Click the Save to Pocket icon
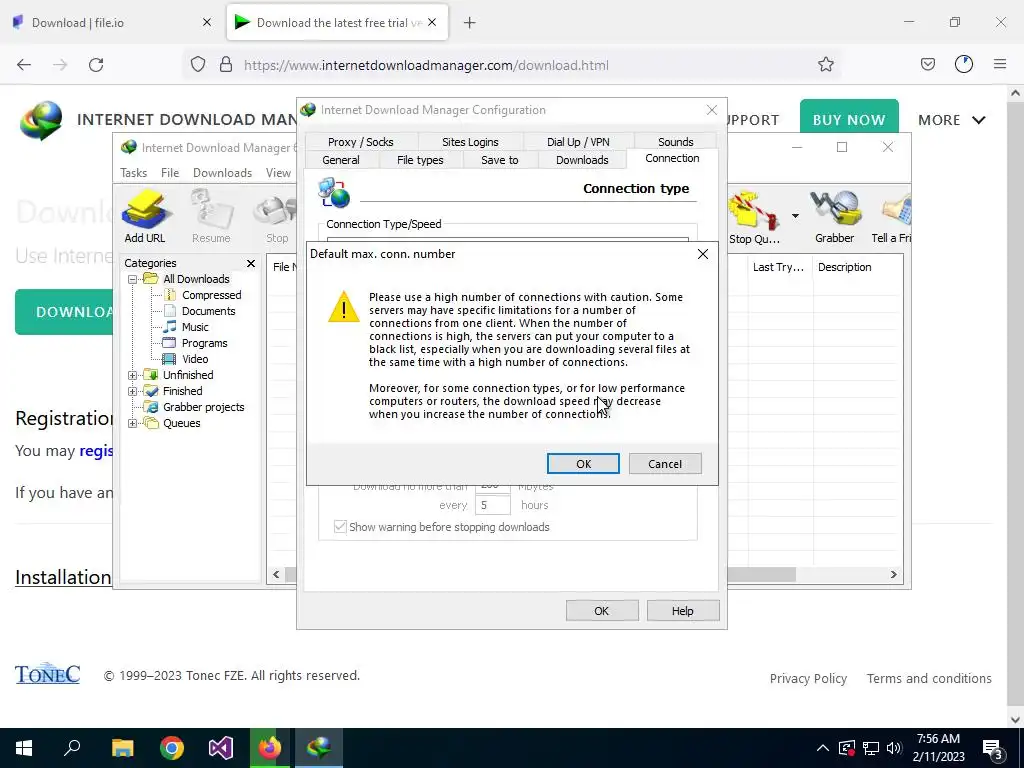This screenshot has height=768, width=1024. pos(928,64)
